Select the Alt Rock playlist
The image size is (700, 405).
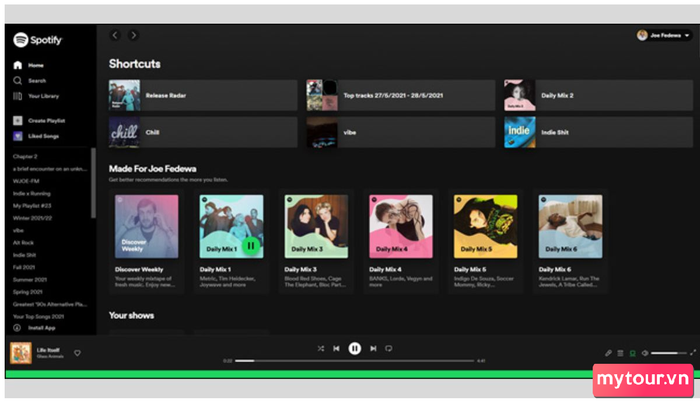tap(23, 242)
